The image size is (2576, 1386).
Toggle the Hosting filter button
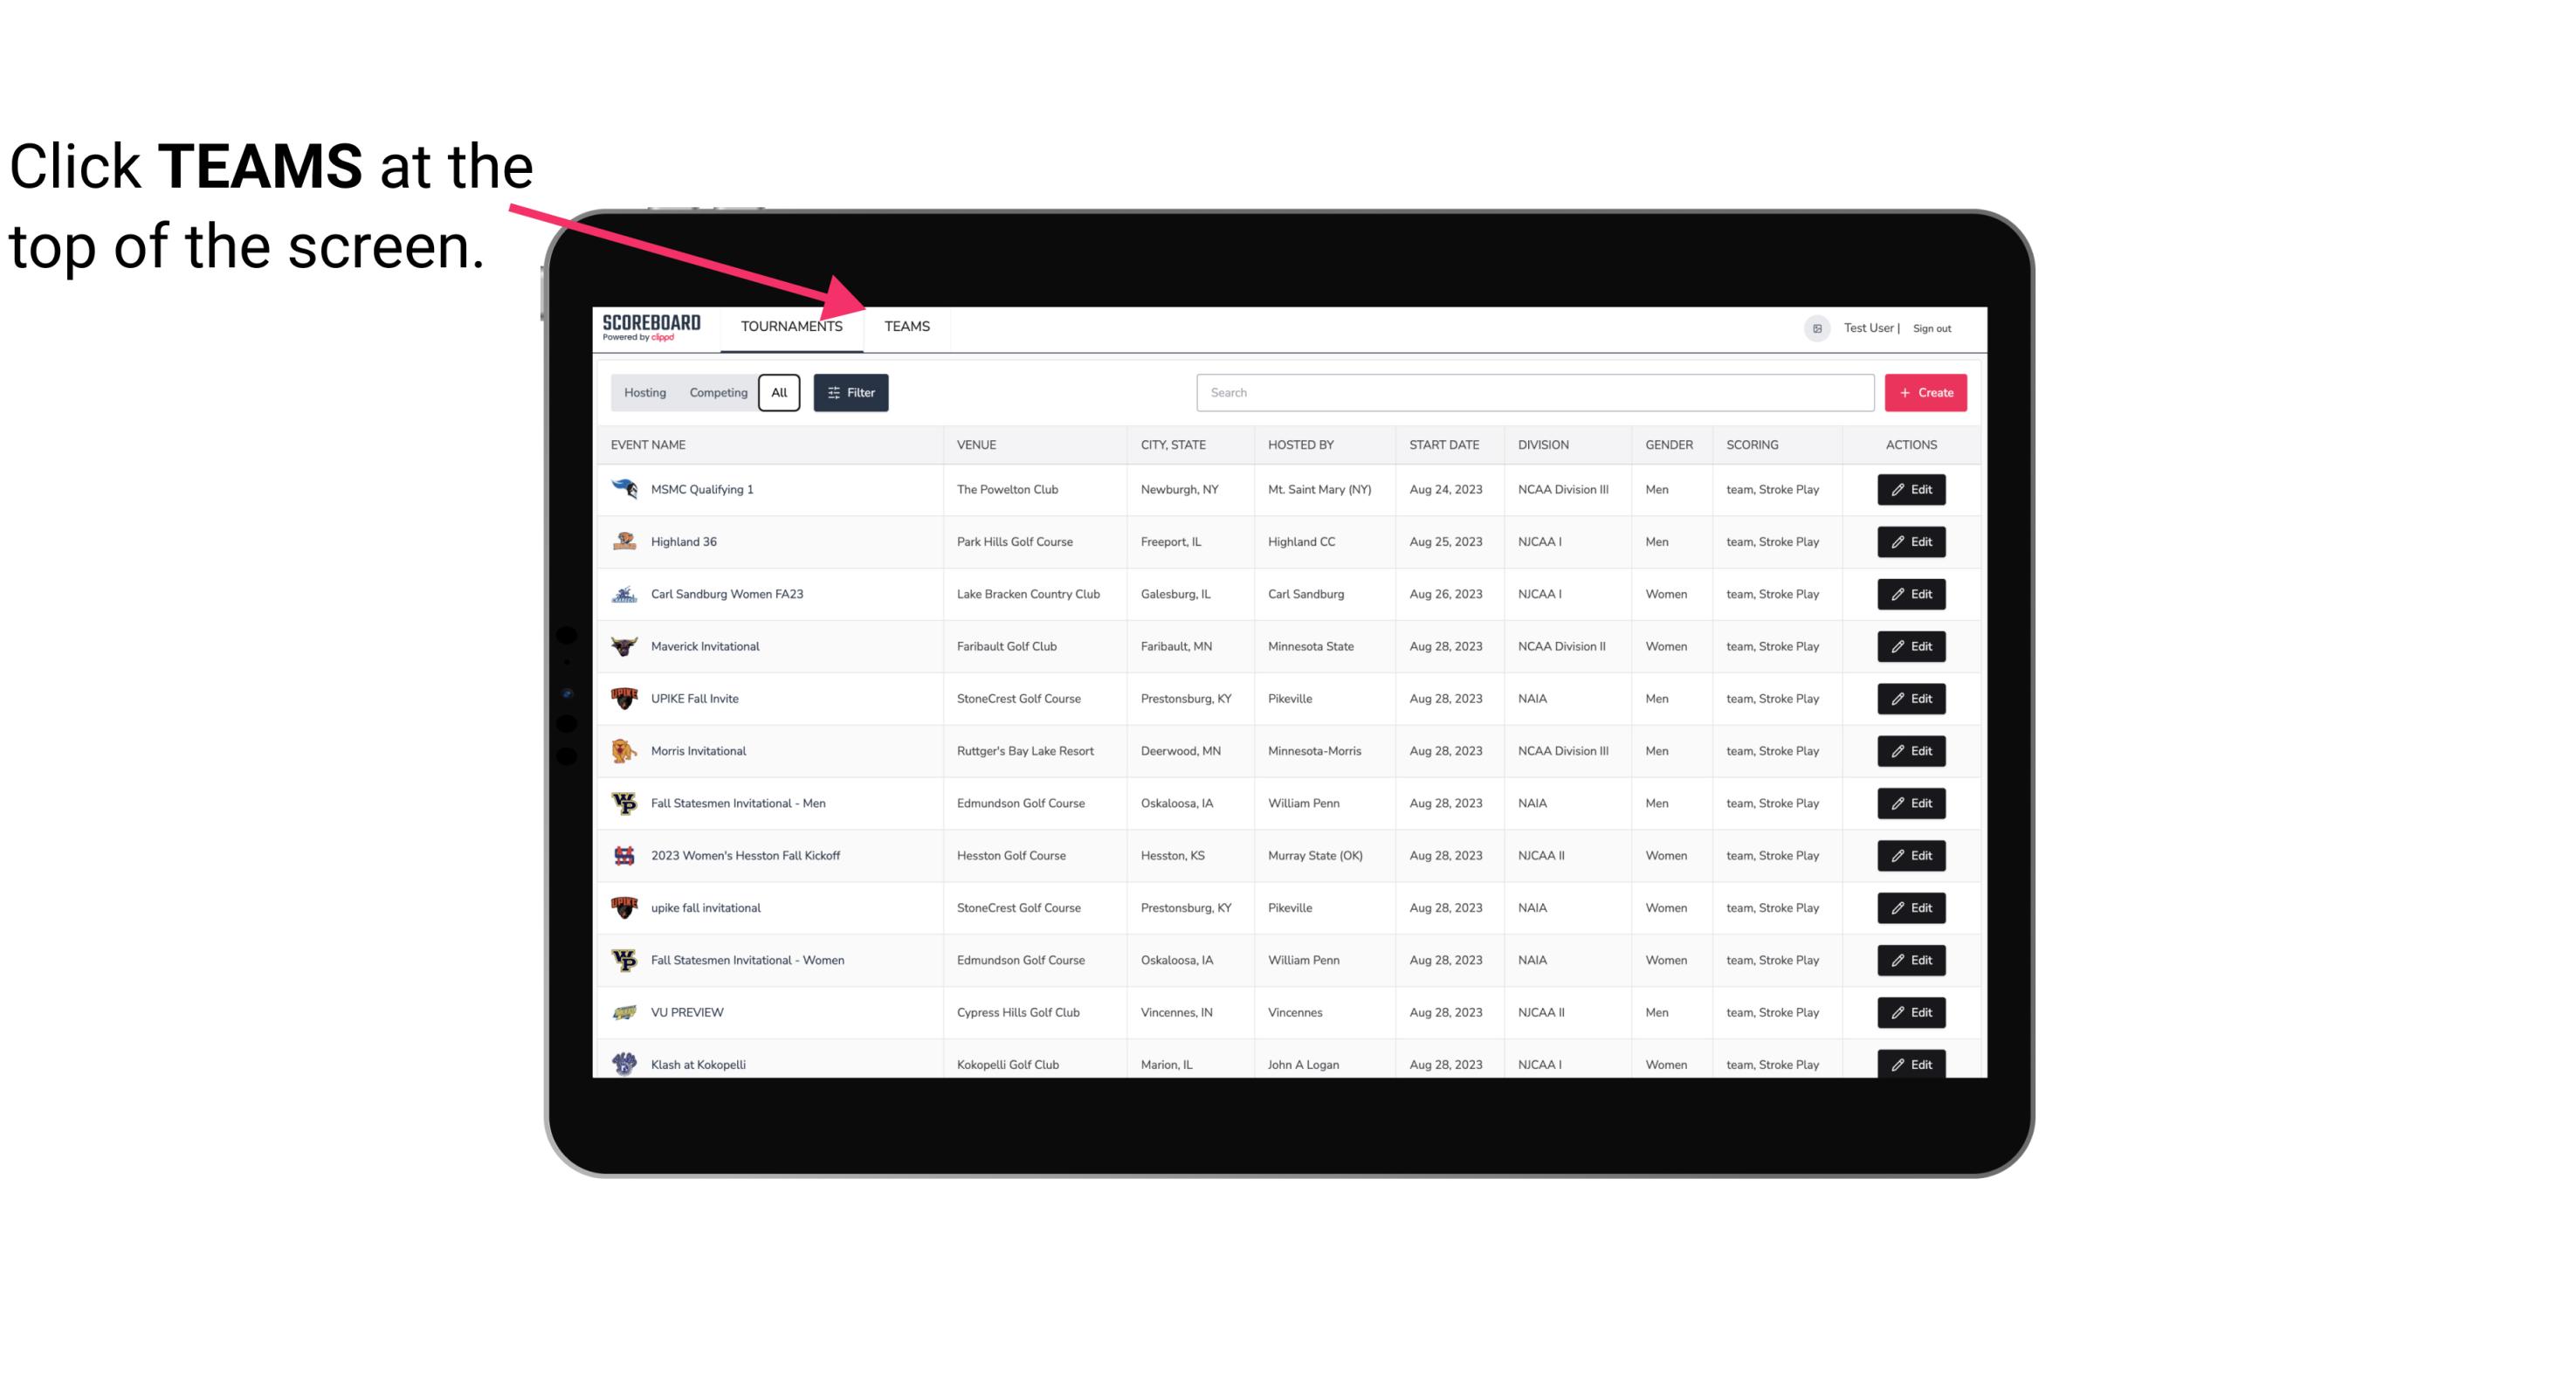coord(644,391)
